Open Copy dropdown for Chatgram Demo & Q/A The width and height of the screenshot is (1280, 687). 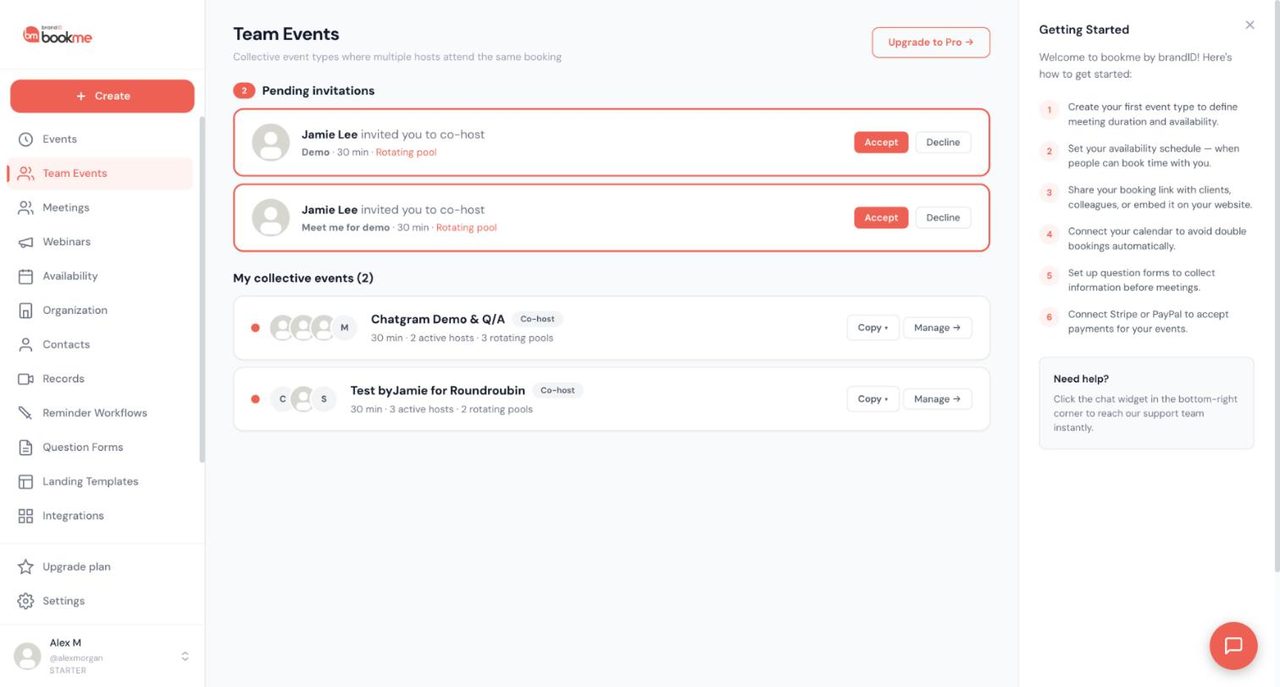tap(872, 328)
